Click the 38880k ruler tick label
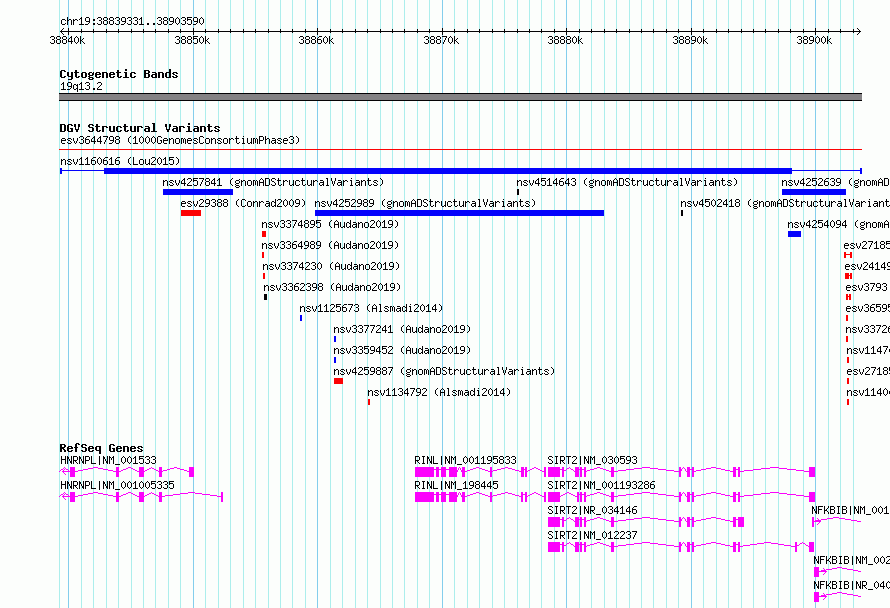Image resolution: width=890 pixels, height=608 pixels. (565, 40)
